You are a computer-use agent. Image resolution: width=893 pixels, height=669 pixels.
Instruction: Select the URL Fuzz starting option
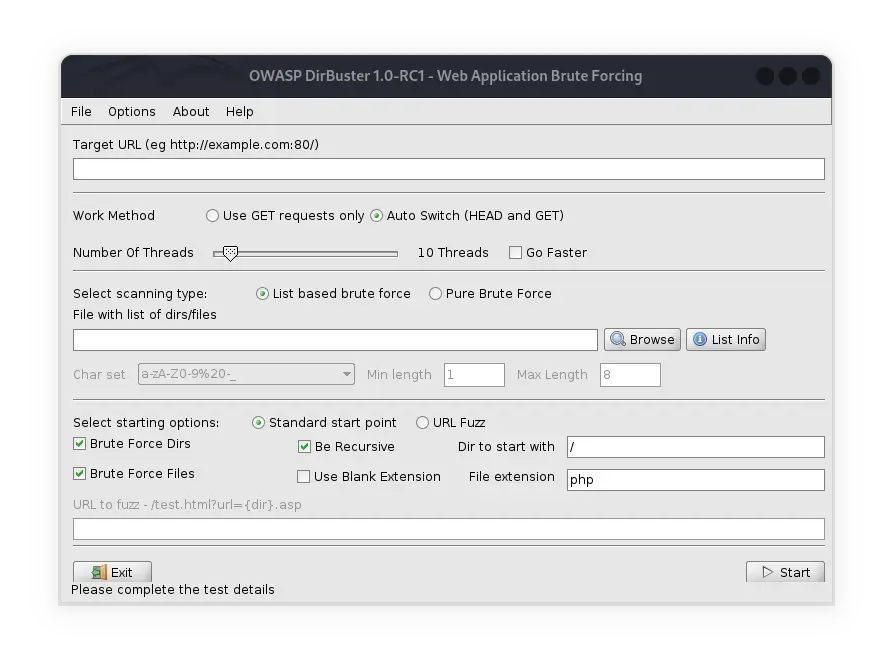(423, 423)
